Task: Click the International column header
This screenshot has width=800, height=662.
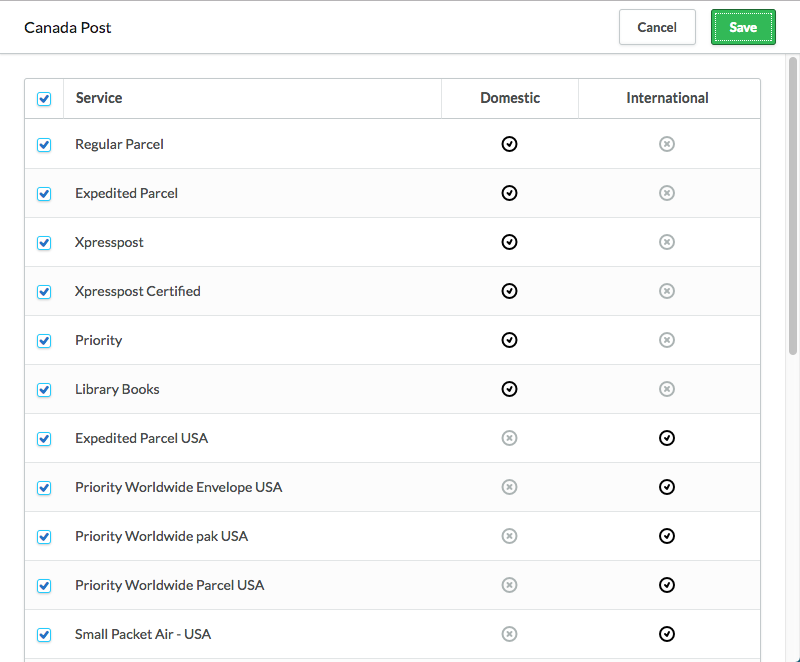Action: 667,98
